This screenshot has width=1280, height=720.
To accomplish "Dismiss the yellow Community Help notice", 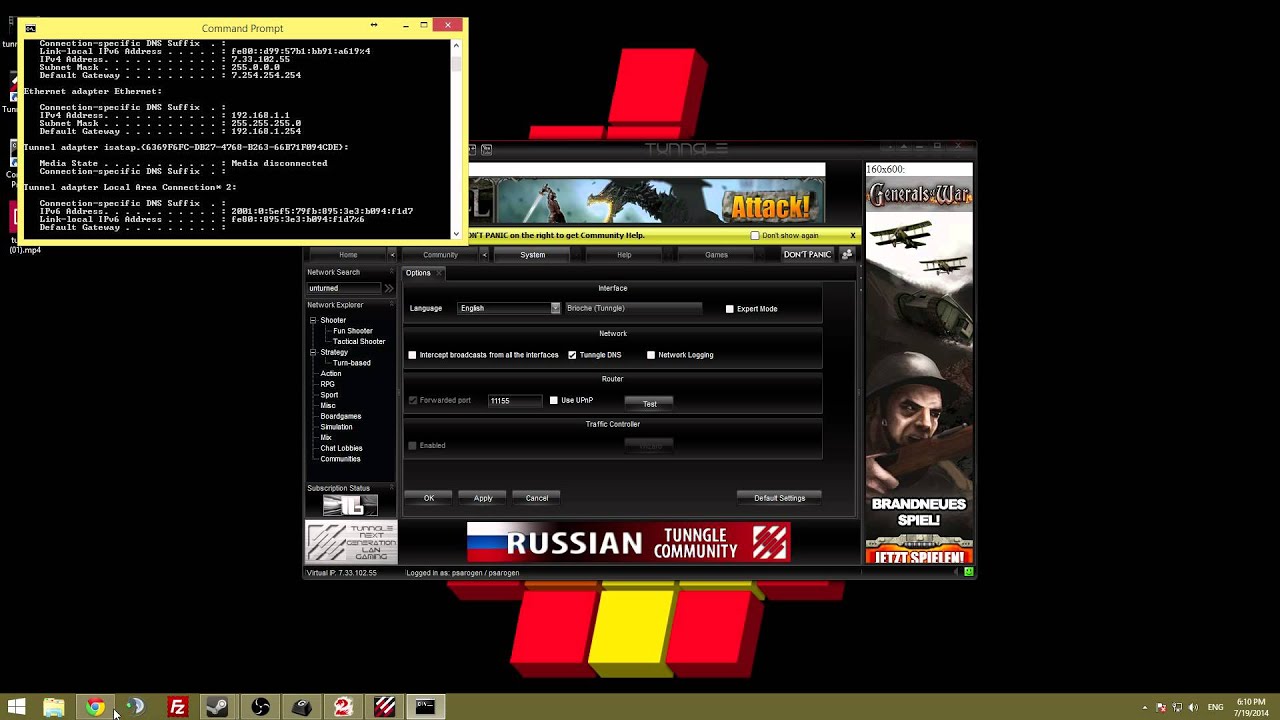I will (853, 236).
